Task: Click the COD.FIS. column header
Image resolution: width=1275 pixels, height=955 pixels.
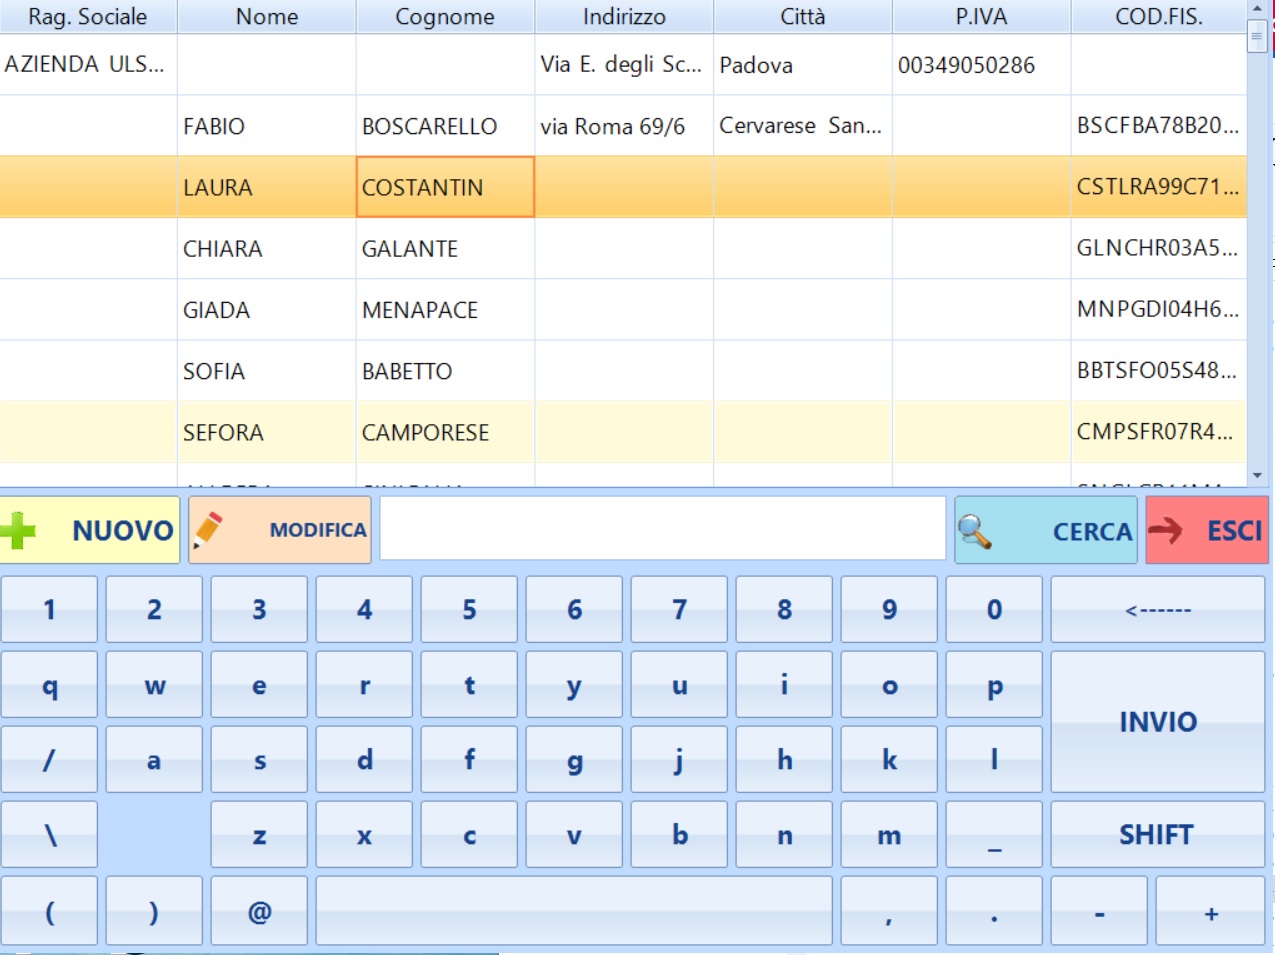Action: 1158,17
